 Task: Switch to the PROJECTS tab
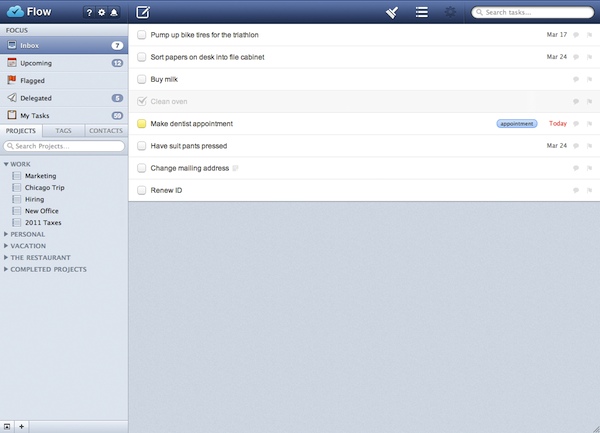coord(21,131)
